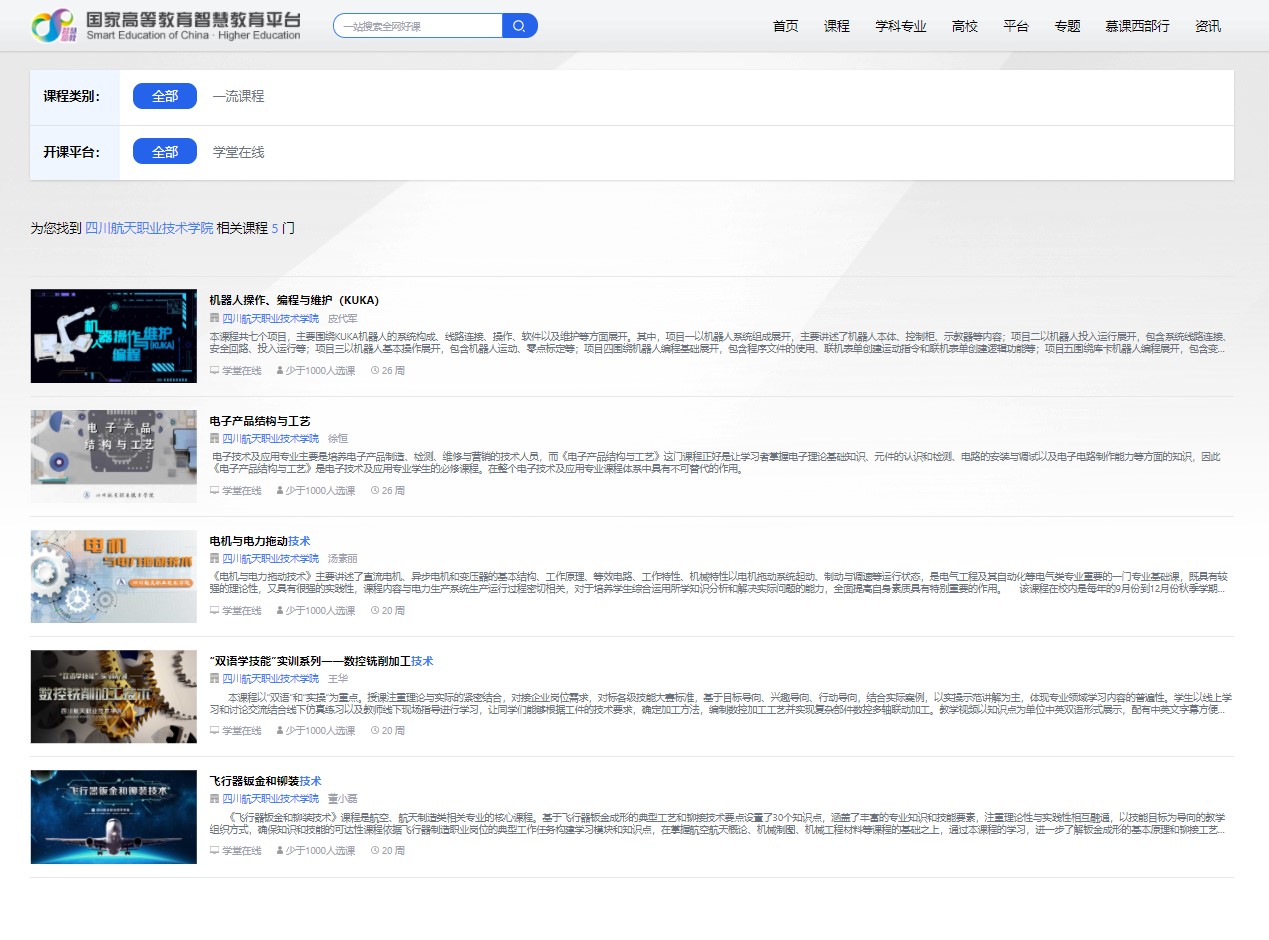
Task: Click 四川航天职业技术学院 link under 数控铣削加工技术
Action: (270, 678)
